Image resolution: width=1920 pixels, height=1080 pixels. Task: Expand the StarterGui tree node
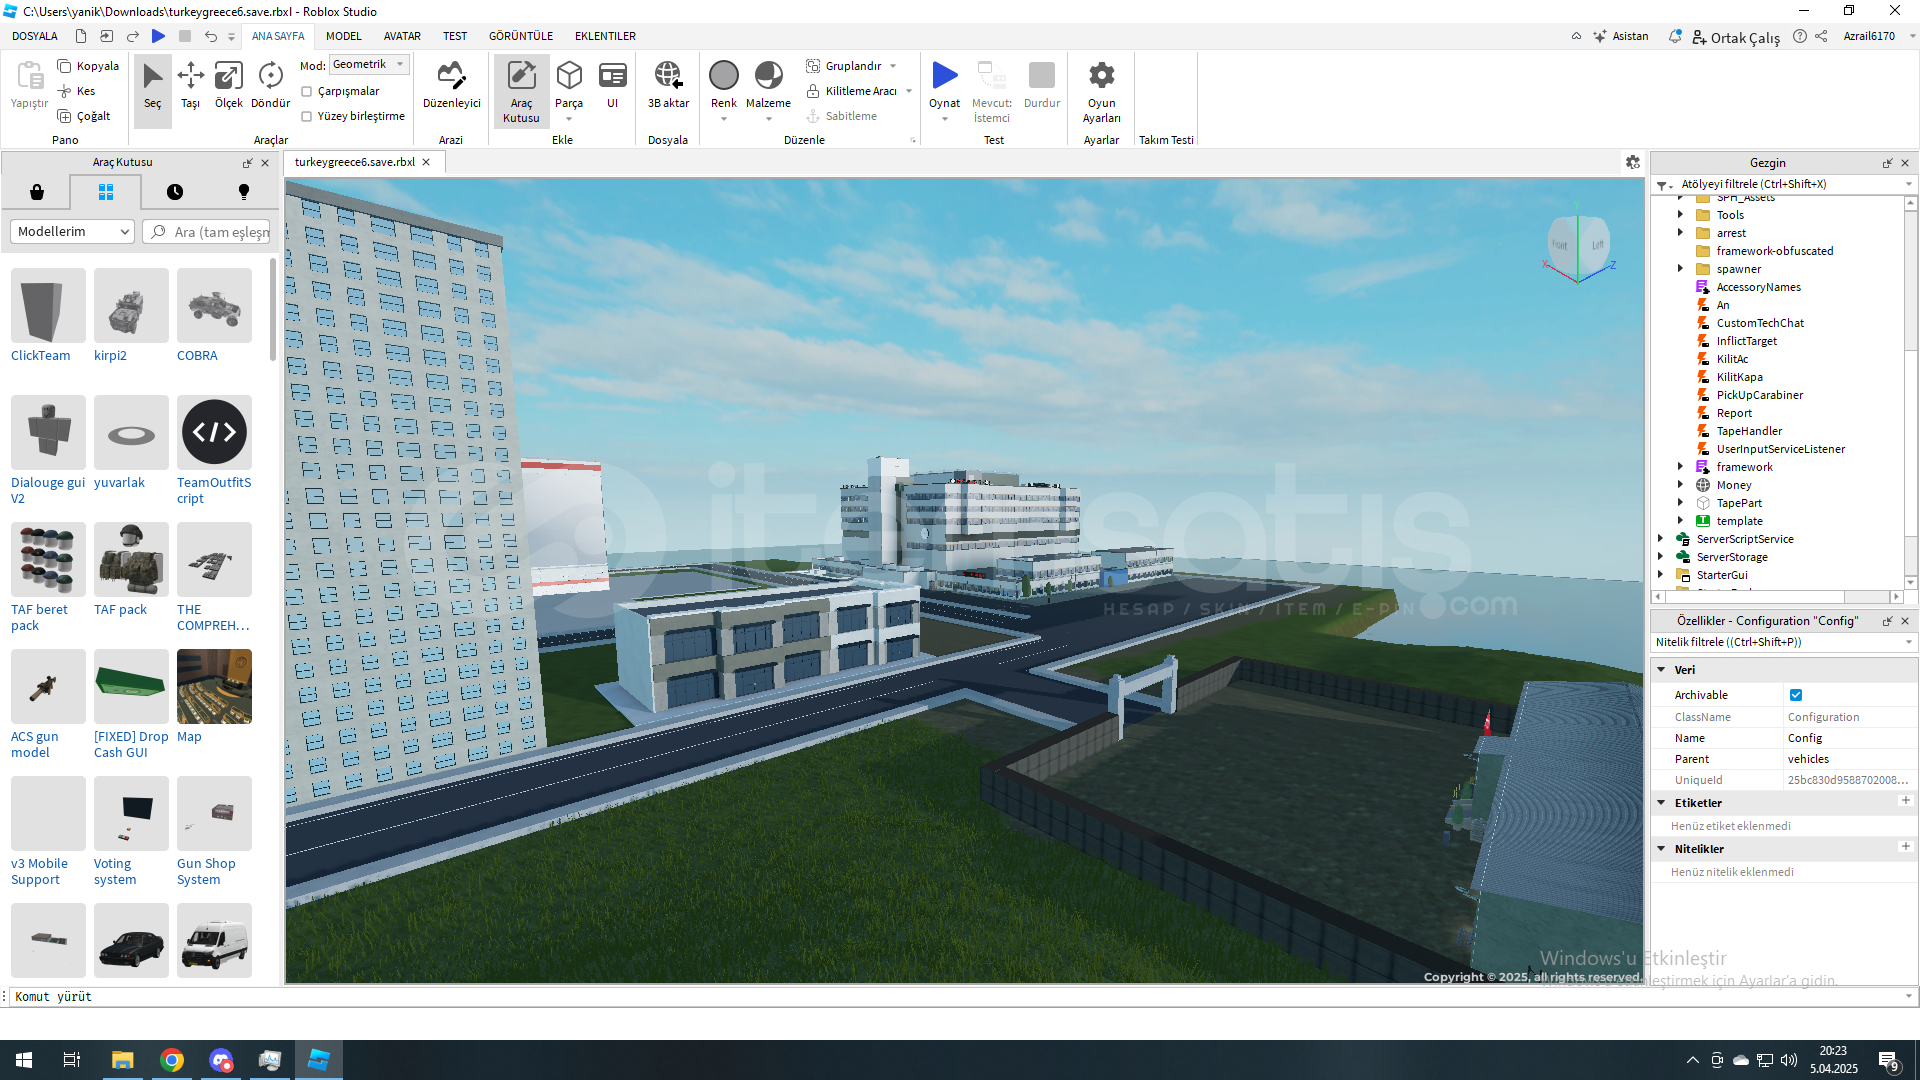[1661, 574]
